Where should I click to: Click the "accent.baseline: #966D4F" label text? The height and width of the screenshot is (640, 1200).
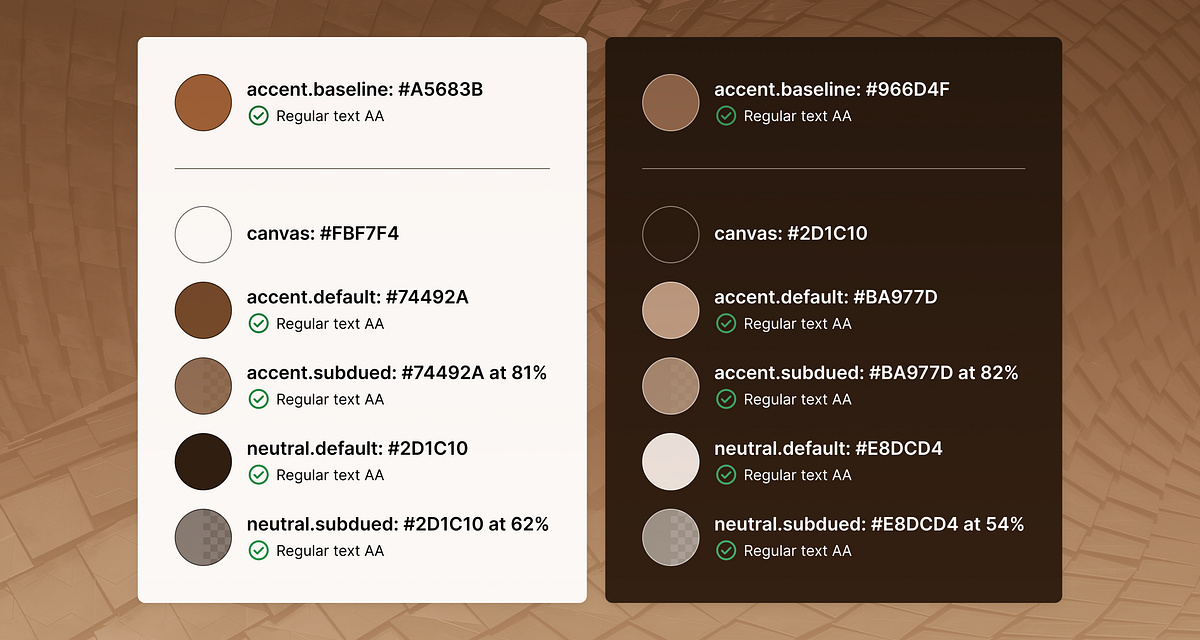tap(831, 90)
